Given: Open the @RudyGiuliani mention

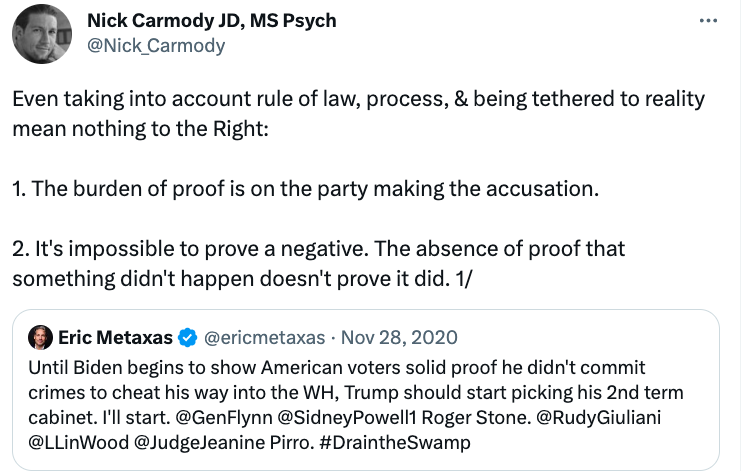Looking at the screenshot, I should (x=598, y=418).
